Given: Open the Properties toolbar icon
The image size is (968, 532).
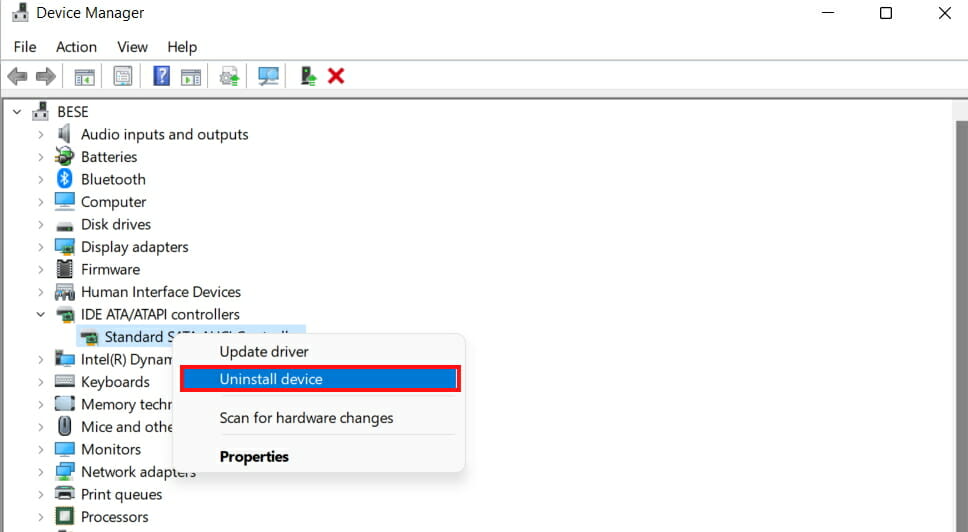Looking at the screenshot, I should [x=123, y=77].
